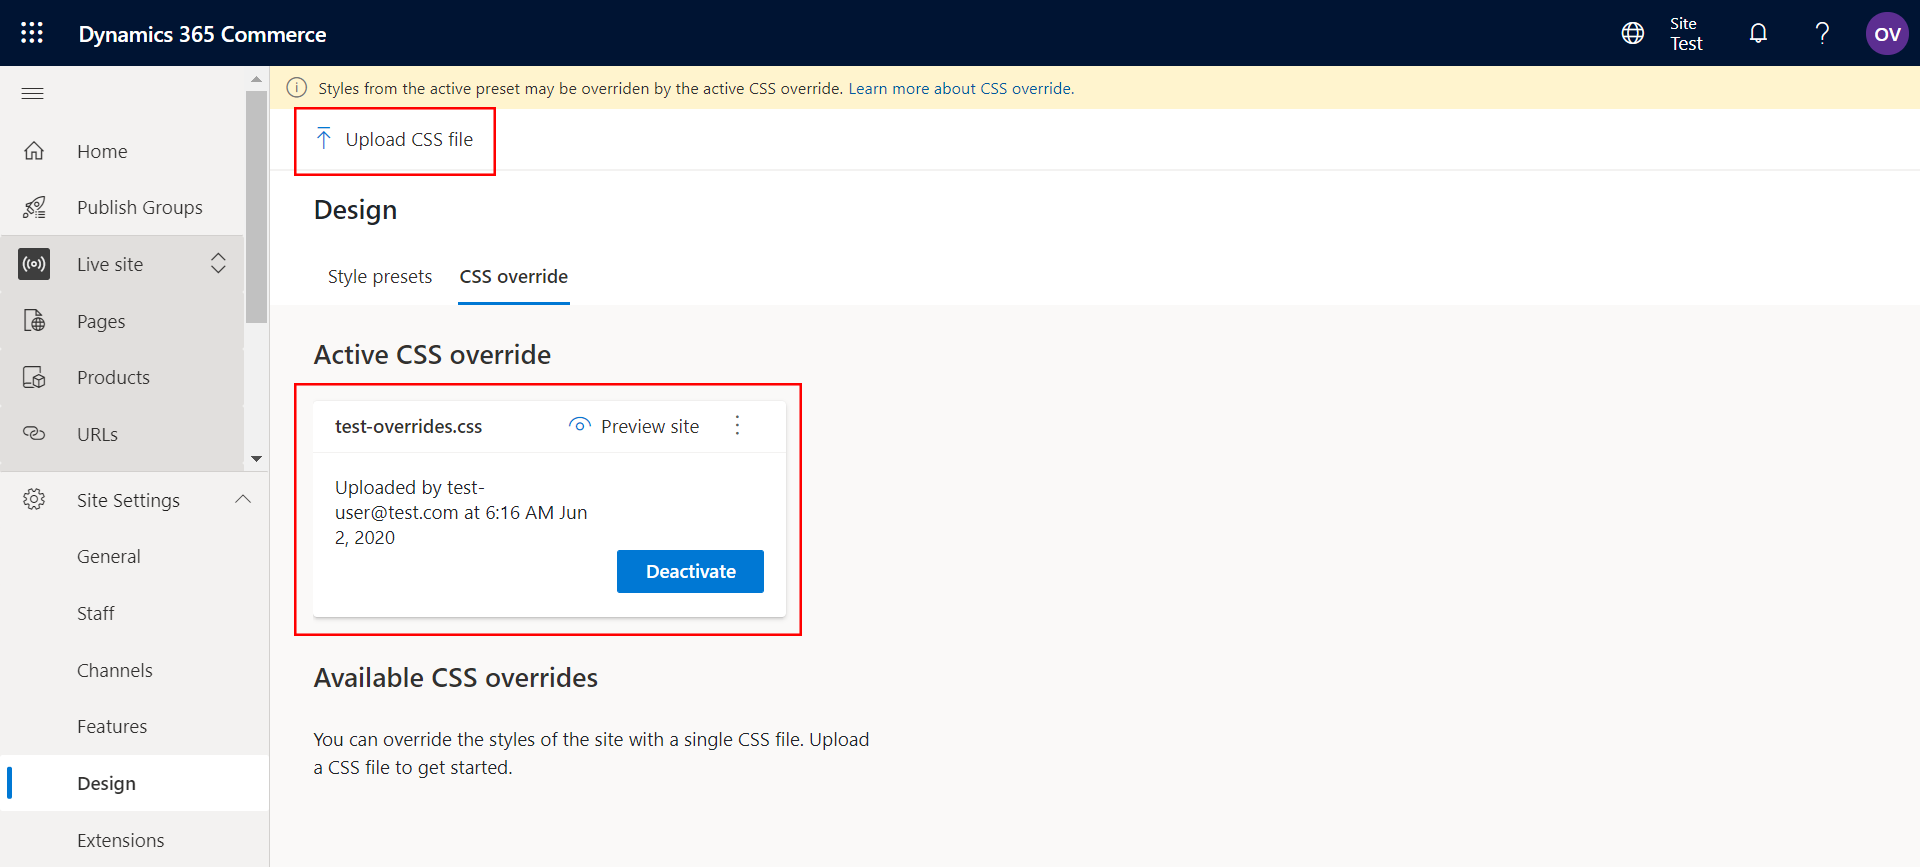The width and height of the screenshot is (1920, 867).
Task: Click the globe site picker icon
Action: point(1632,33)
